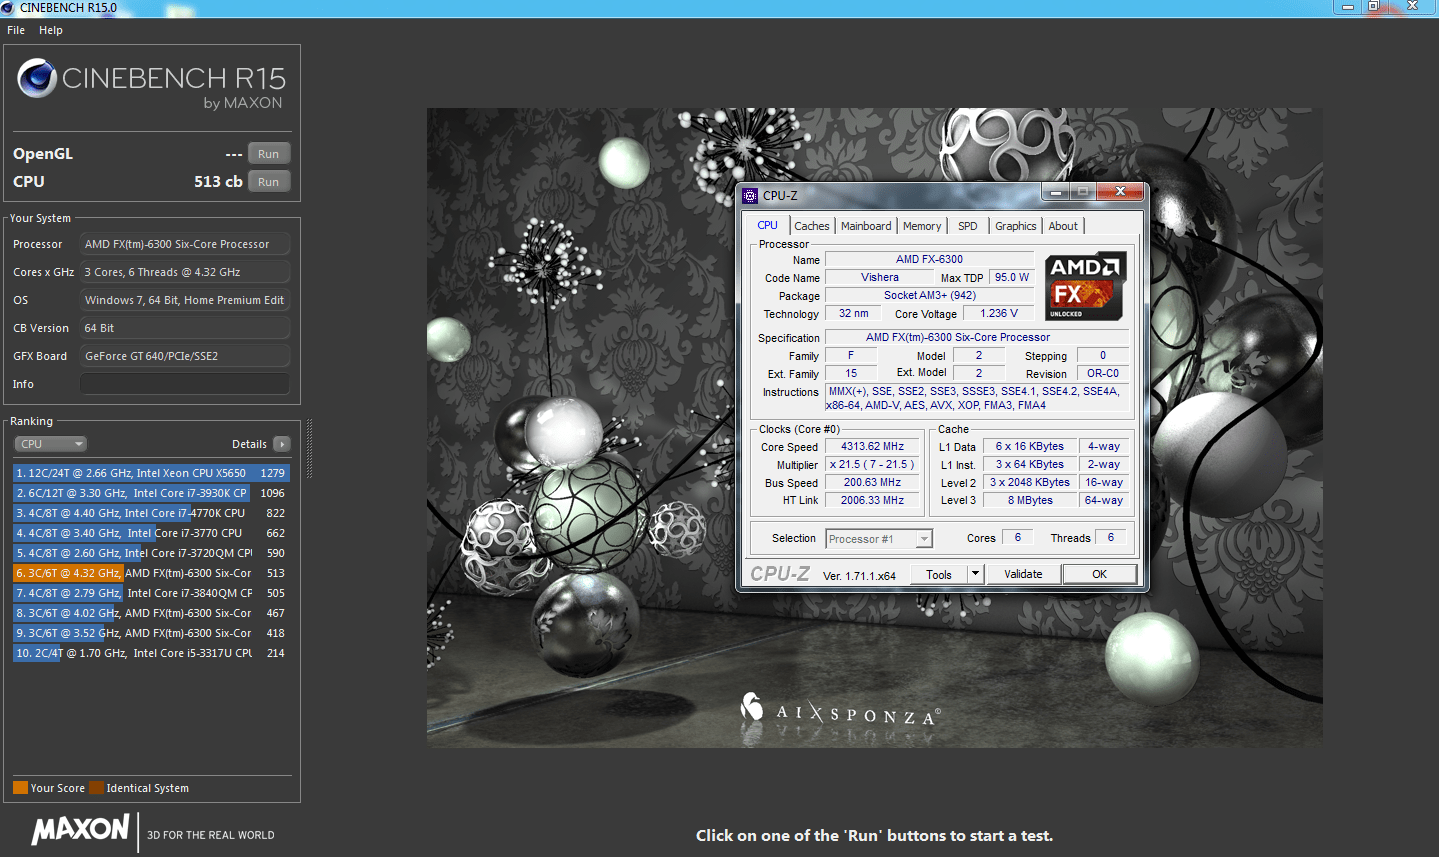Switch to the SPD tab in CPU-Z
This screenshot has width=1439, height=857.
[x=968, y=226]
